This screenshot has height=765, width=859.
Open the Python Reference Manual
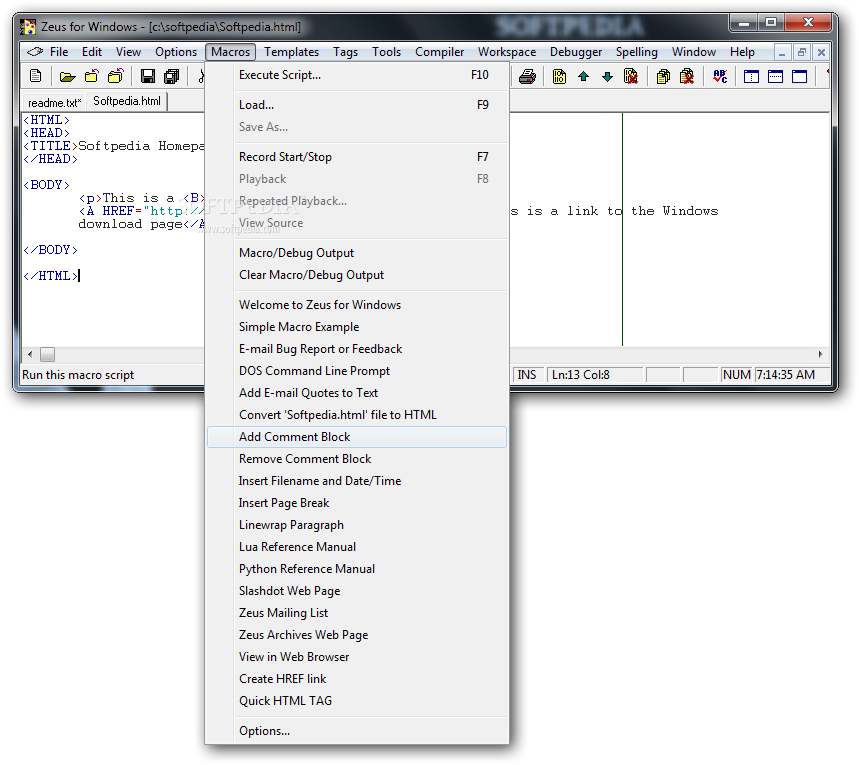pos(357,568)
